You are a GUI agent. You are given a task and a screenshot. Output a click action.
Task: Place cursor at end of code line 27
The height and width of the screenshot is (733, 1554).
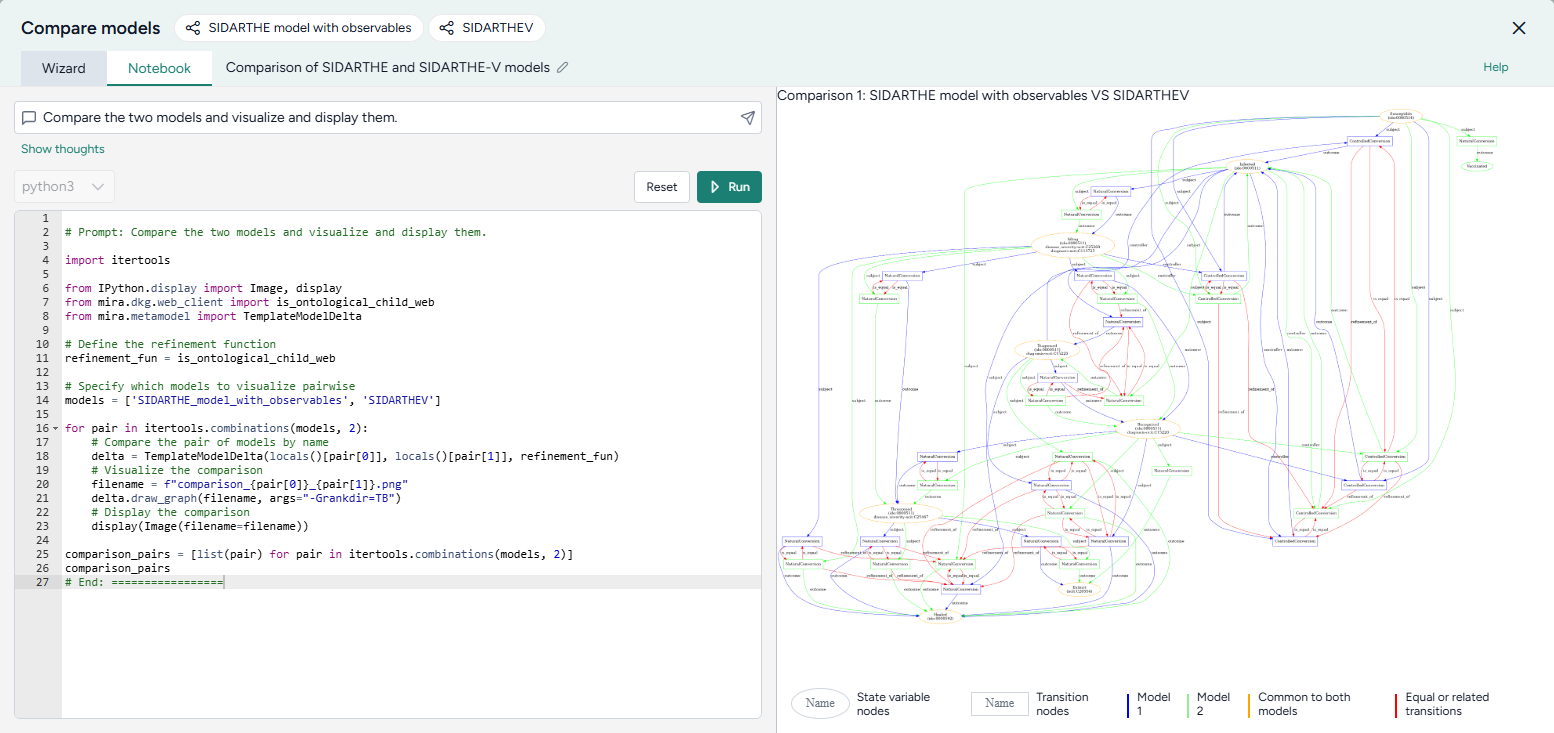[225, 582]
